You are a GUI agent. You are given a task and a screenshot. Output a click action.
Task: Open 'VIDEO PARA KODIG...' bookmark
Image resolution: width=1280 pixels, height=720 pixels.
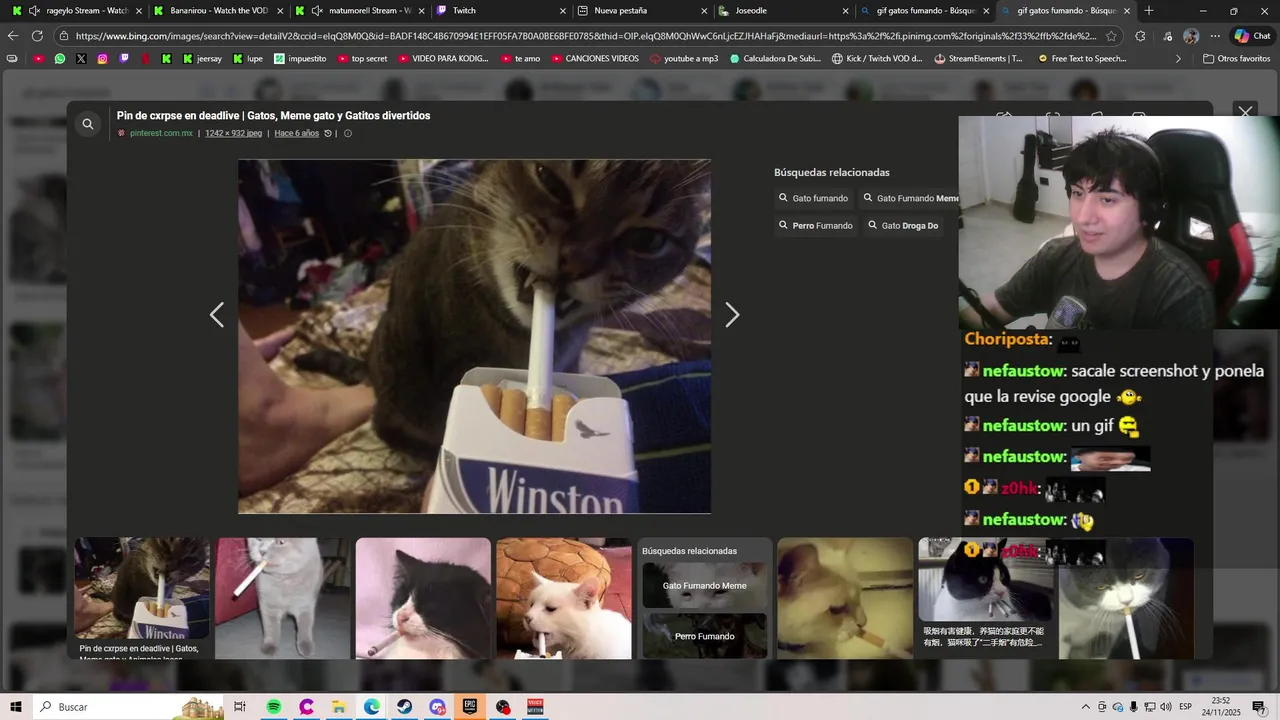click(444, 59)
